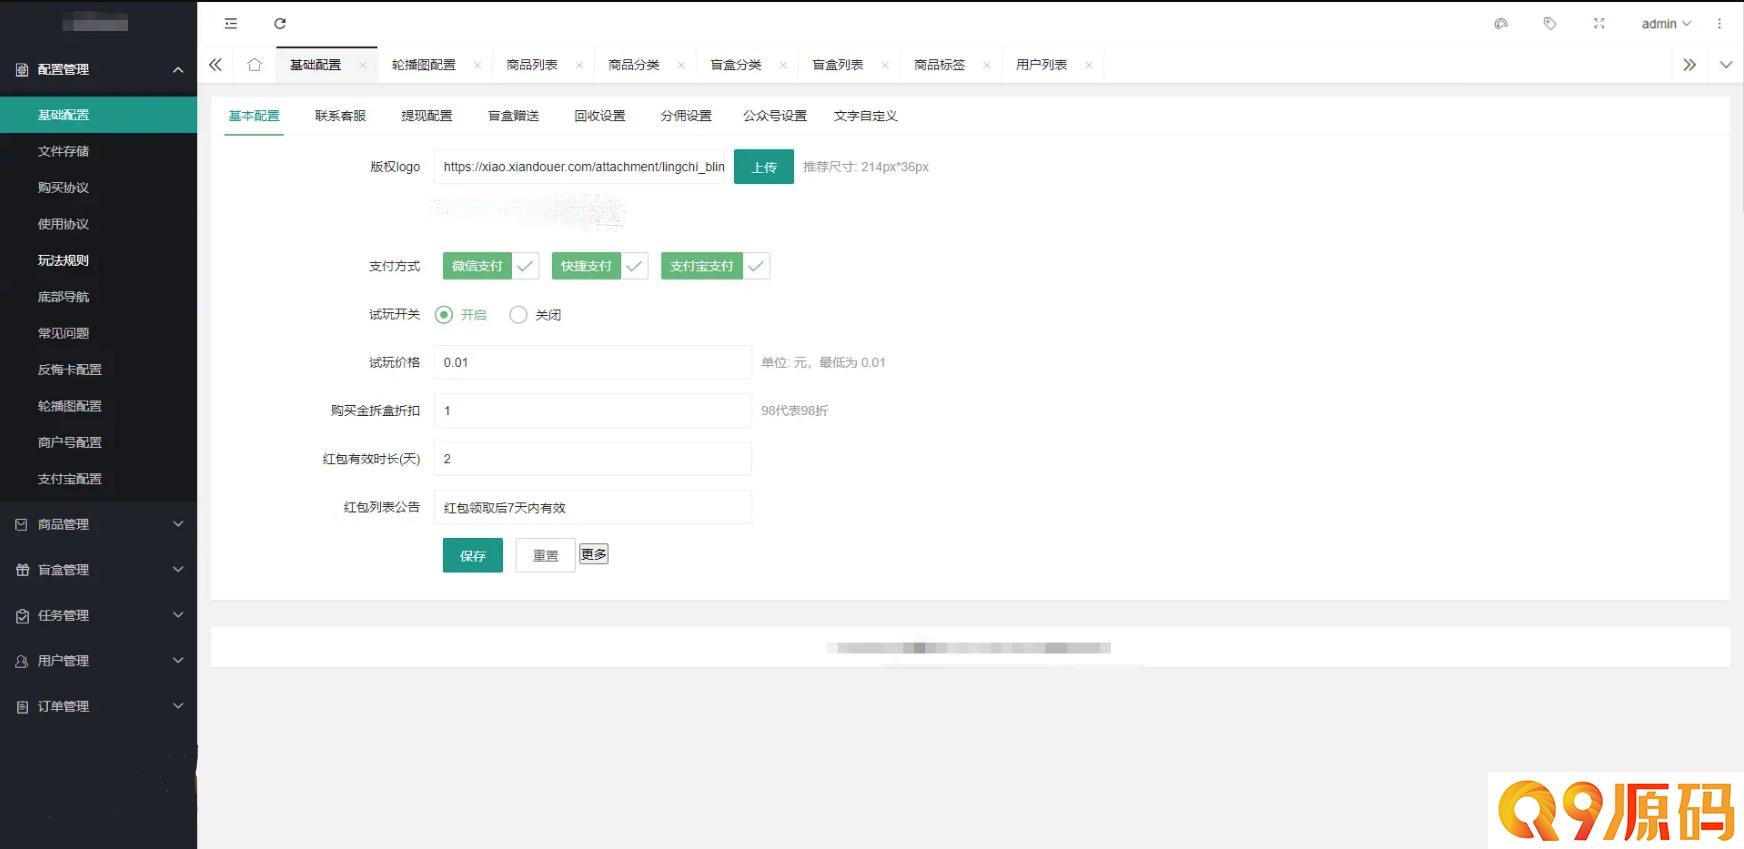Open 文件存储 in the sidebar

(98, 151)
